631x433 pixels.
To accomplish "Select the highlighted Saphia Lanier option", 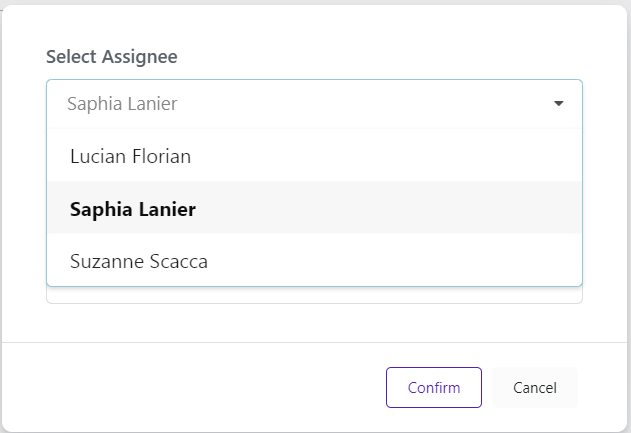I will pyautogui.click(x=133, y=209).
